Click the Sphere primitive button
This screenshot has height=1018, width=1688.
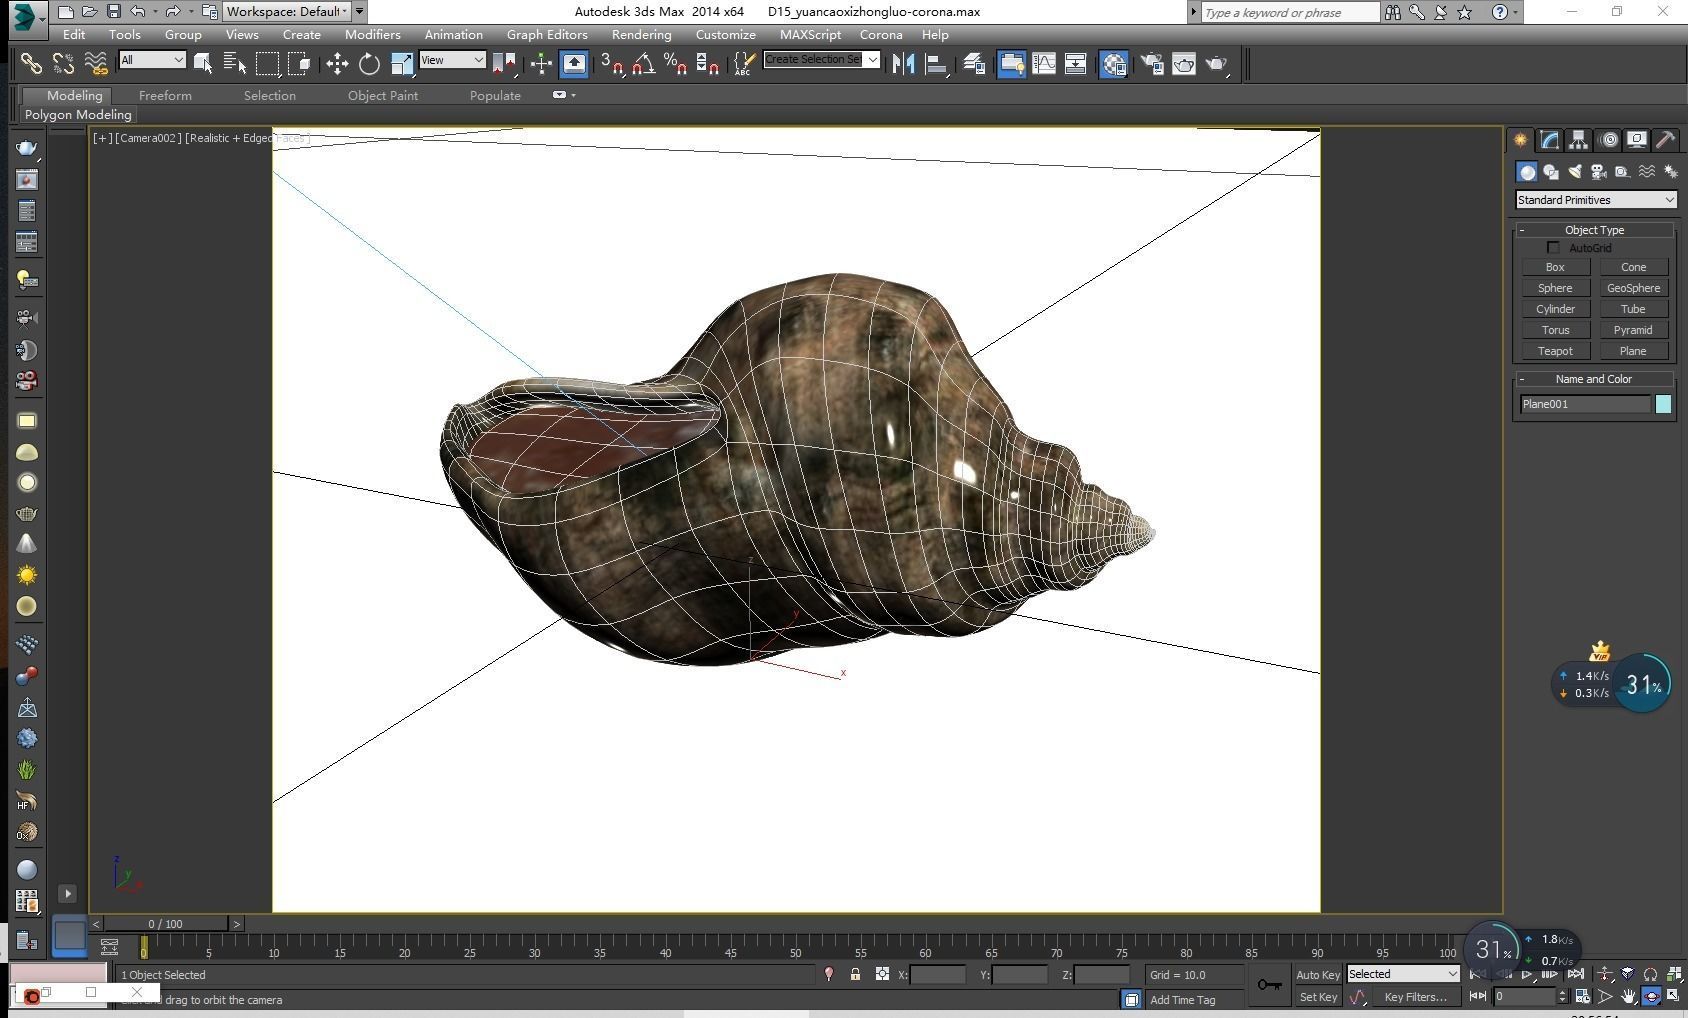(x=1555, y=288)
